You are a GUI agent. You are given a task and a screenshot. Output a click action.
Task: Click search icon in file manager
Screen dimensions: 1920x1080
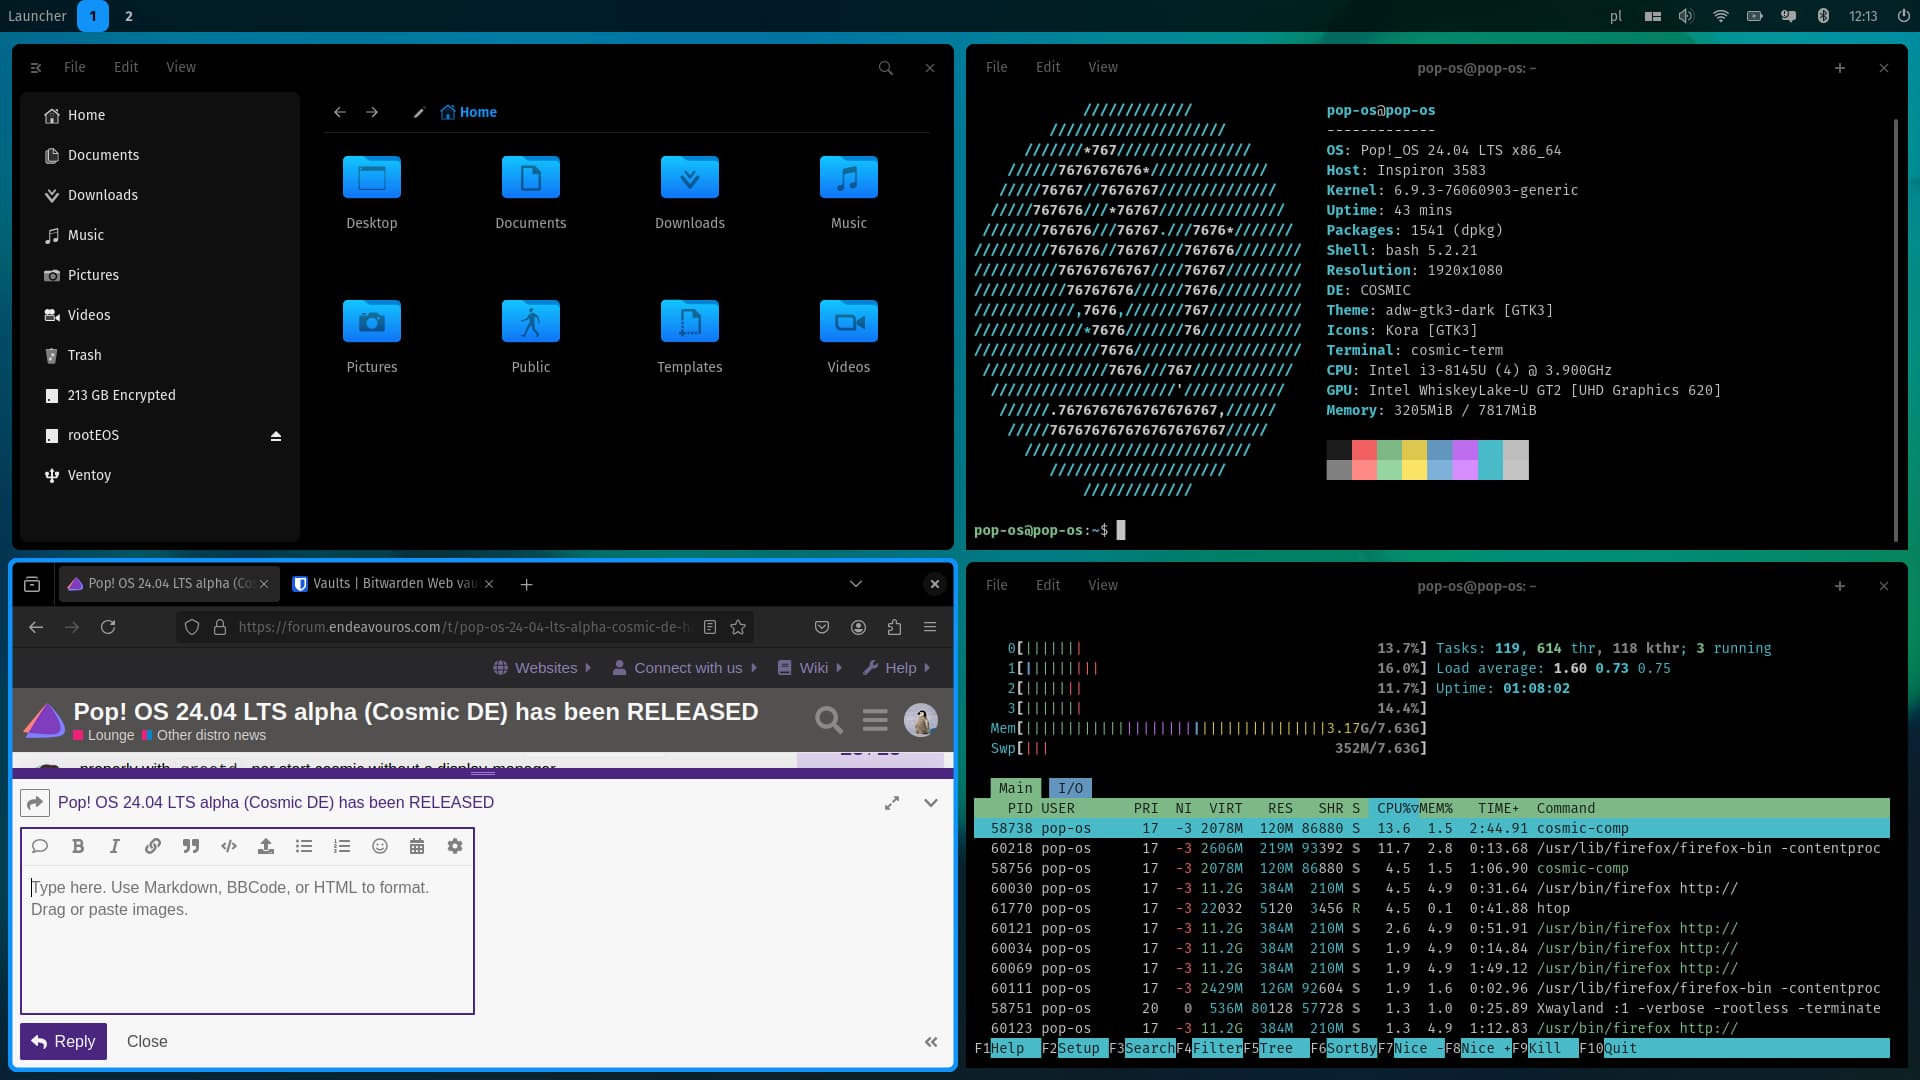[886, 68]
